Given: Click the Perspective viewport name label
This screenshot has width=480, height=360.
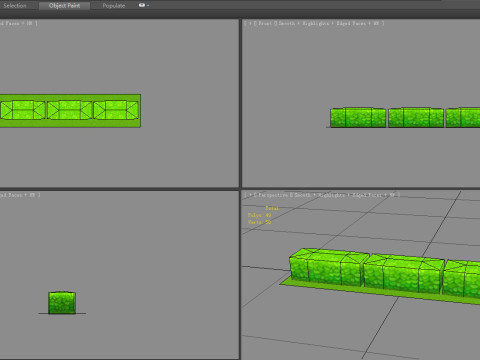Looking at the screenshot, I should pos(272,195).
